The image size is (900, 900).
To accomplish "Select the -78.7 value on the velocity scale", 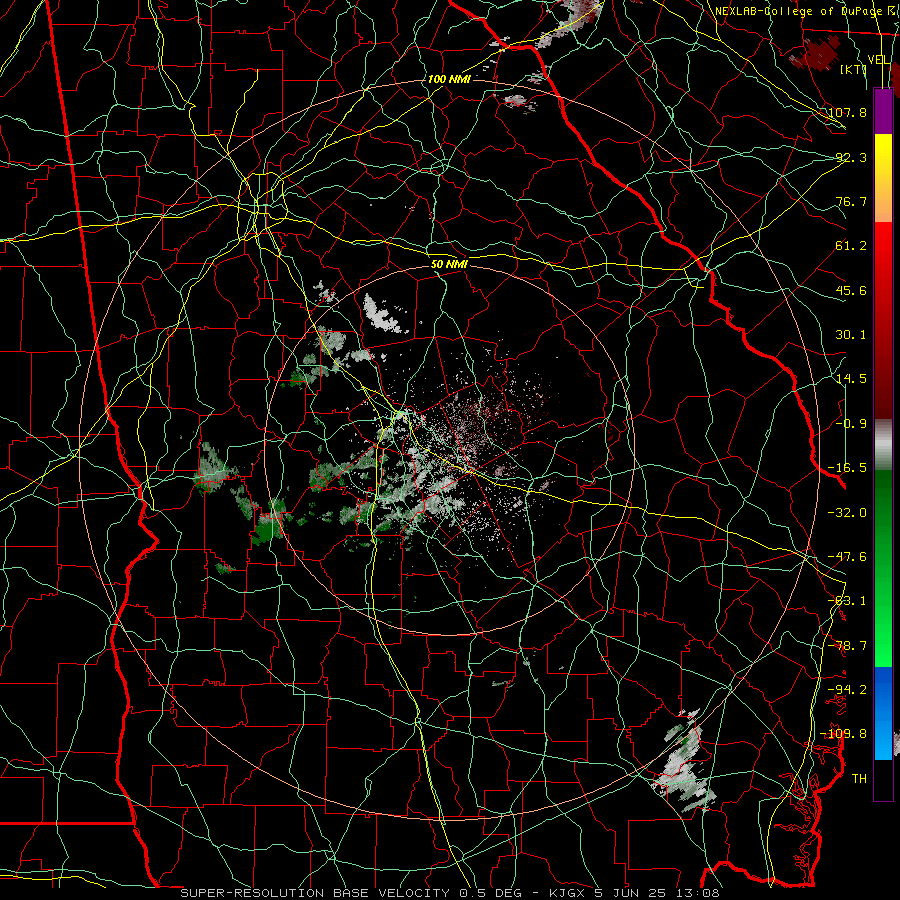I will (x=848, y=646).
